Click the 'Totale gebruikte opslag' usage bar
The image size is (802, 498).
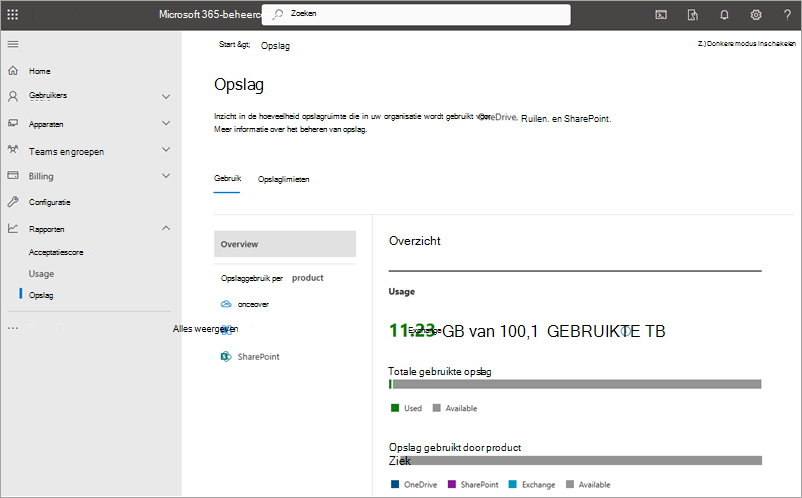coord(575,384)
